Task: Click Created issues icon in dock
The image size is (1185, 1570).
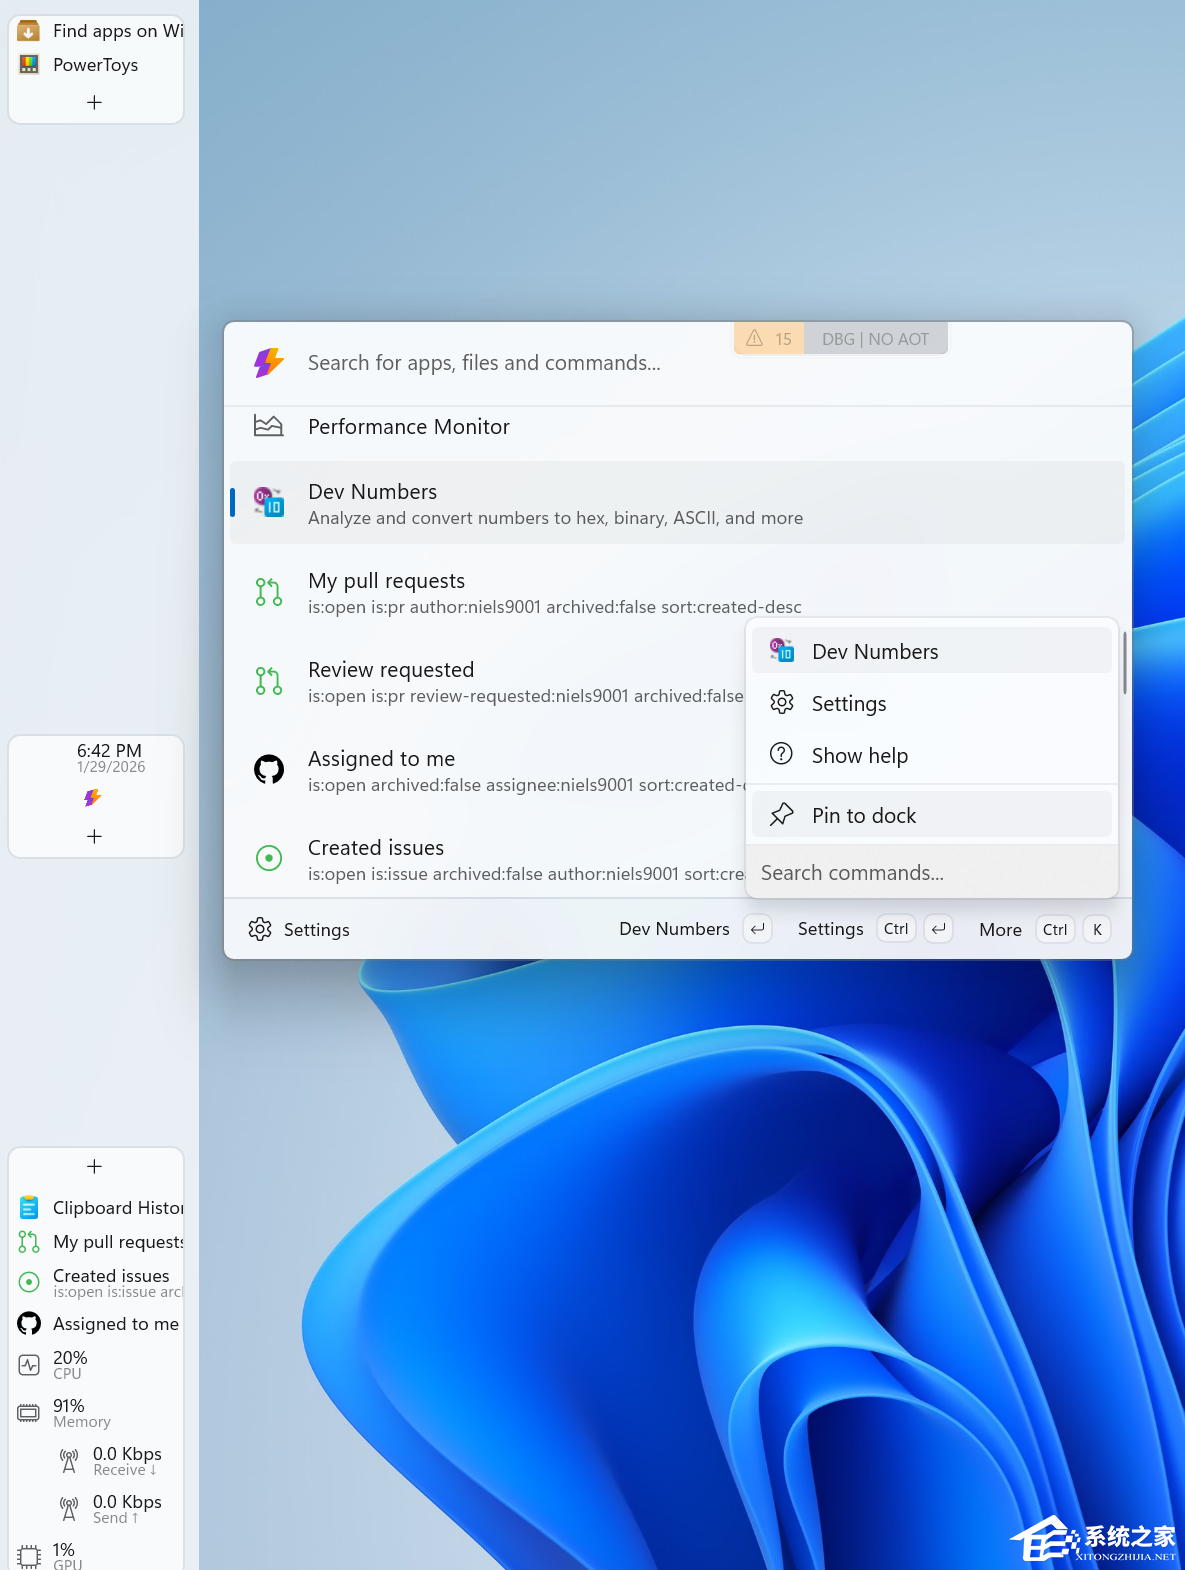Action: 29,1281
